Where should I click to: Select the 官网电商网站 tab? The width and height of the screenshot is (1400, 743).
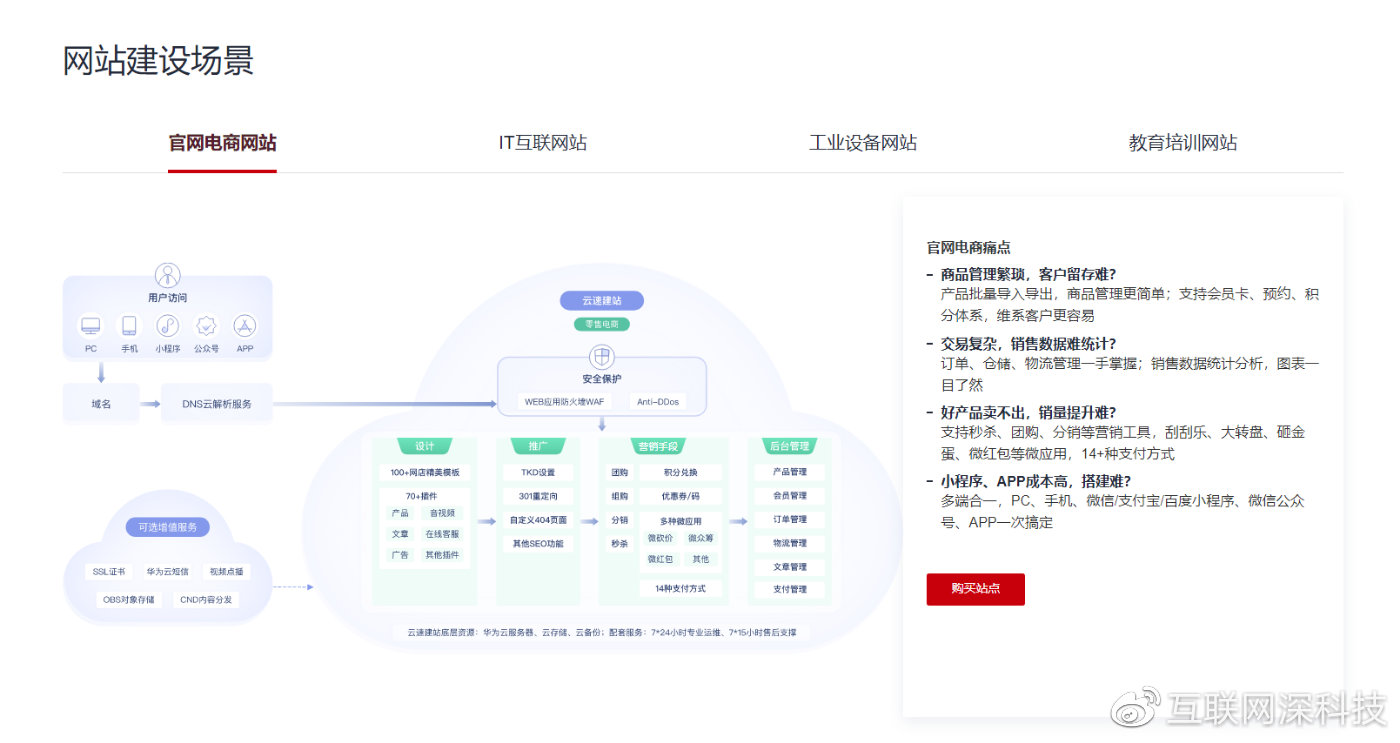coord(222,143)
